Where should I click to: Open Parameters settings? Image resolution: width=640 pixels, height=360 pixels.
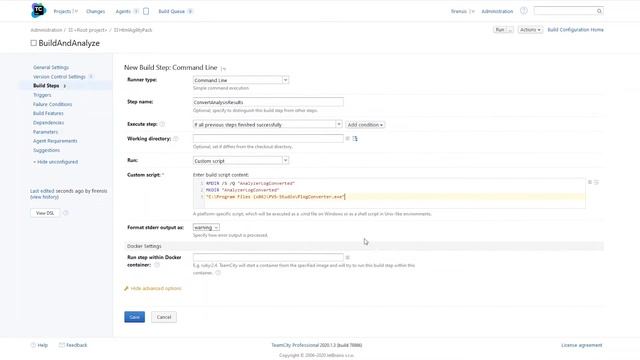[45, 132]
